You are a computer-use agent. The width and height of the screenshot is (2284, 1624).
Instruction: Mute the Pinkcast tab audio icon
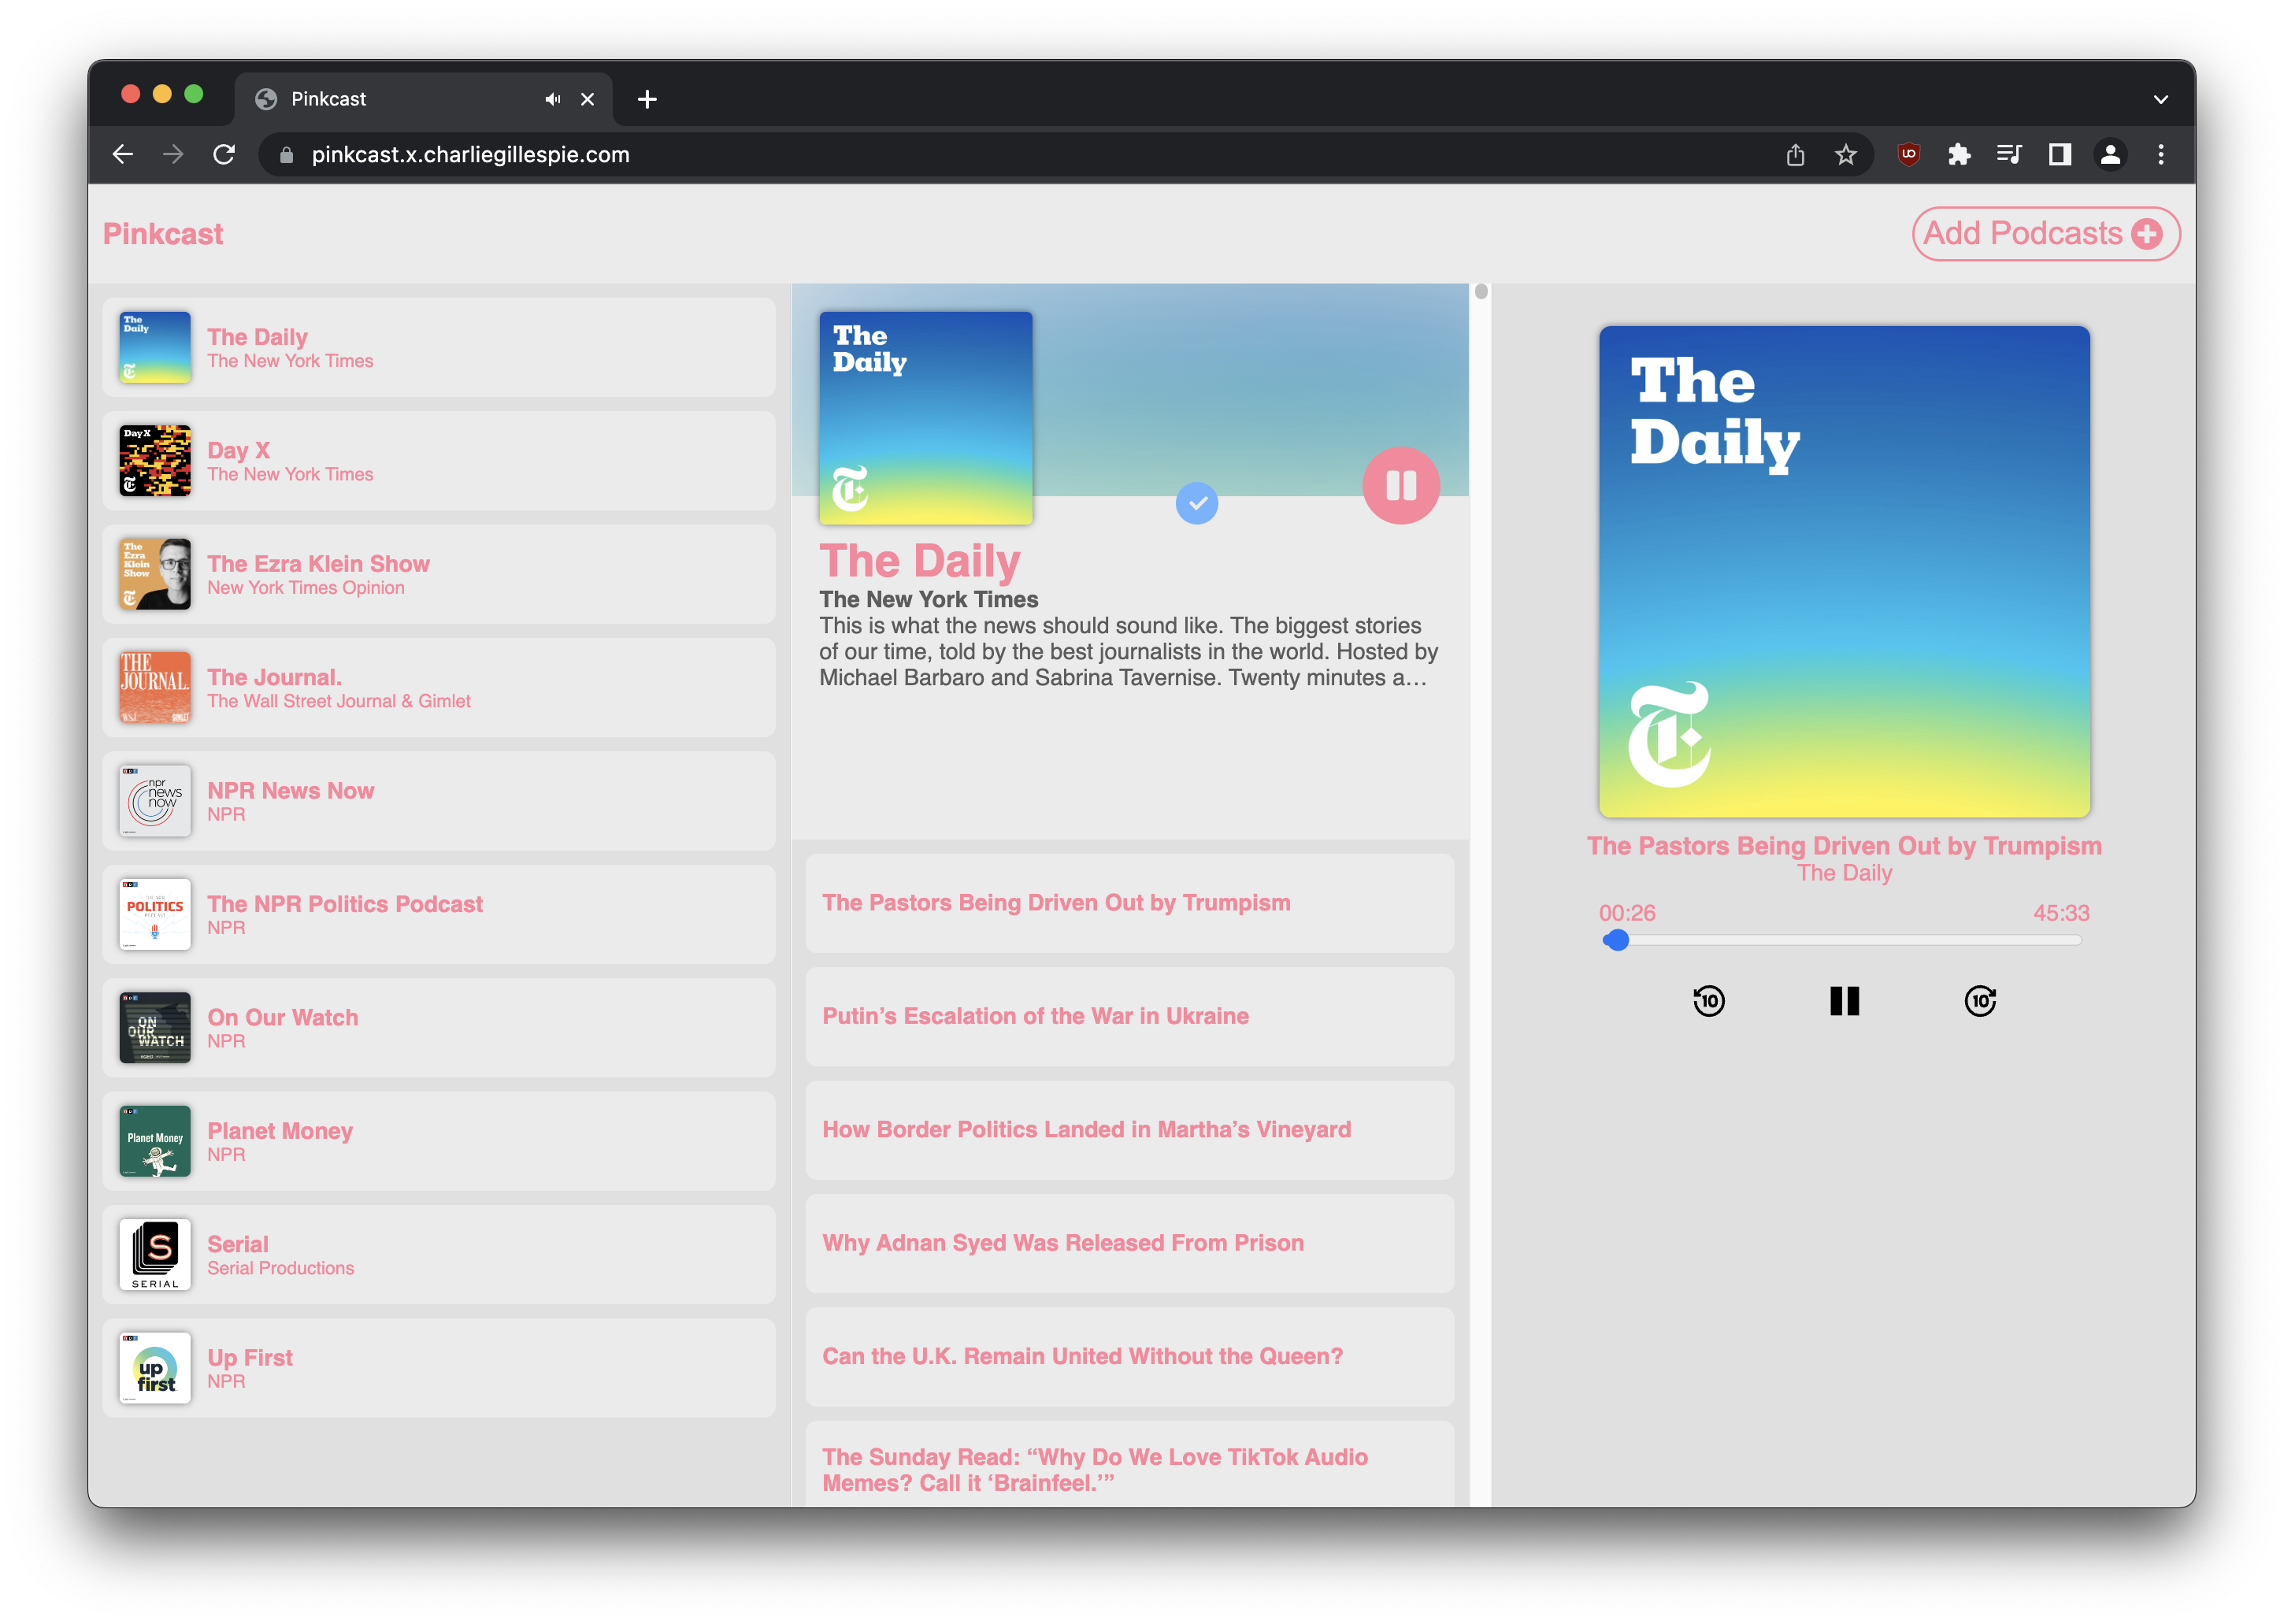(x=552, y=99)
